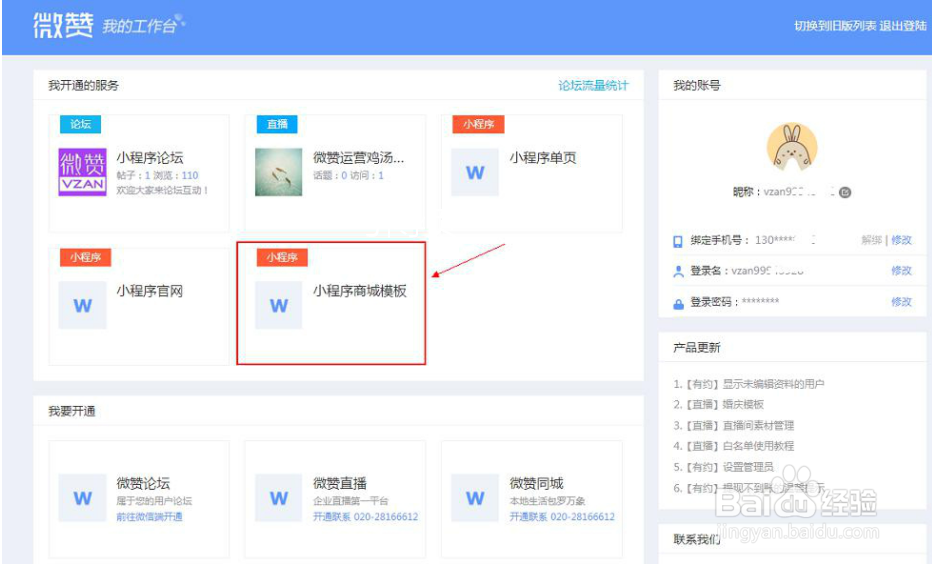
Task: Click the W icon beside 小程序商城模板
Action: click(278, 305)
